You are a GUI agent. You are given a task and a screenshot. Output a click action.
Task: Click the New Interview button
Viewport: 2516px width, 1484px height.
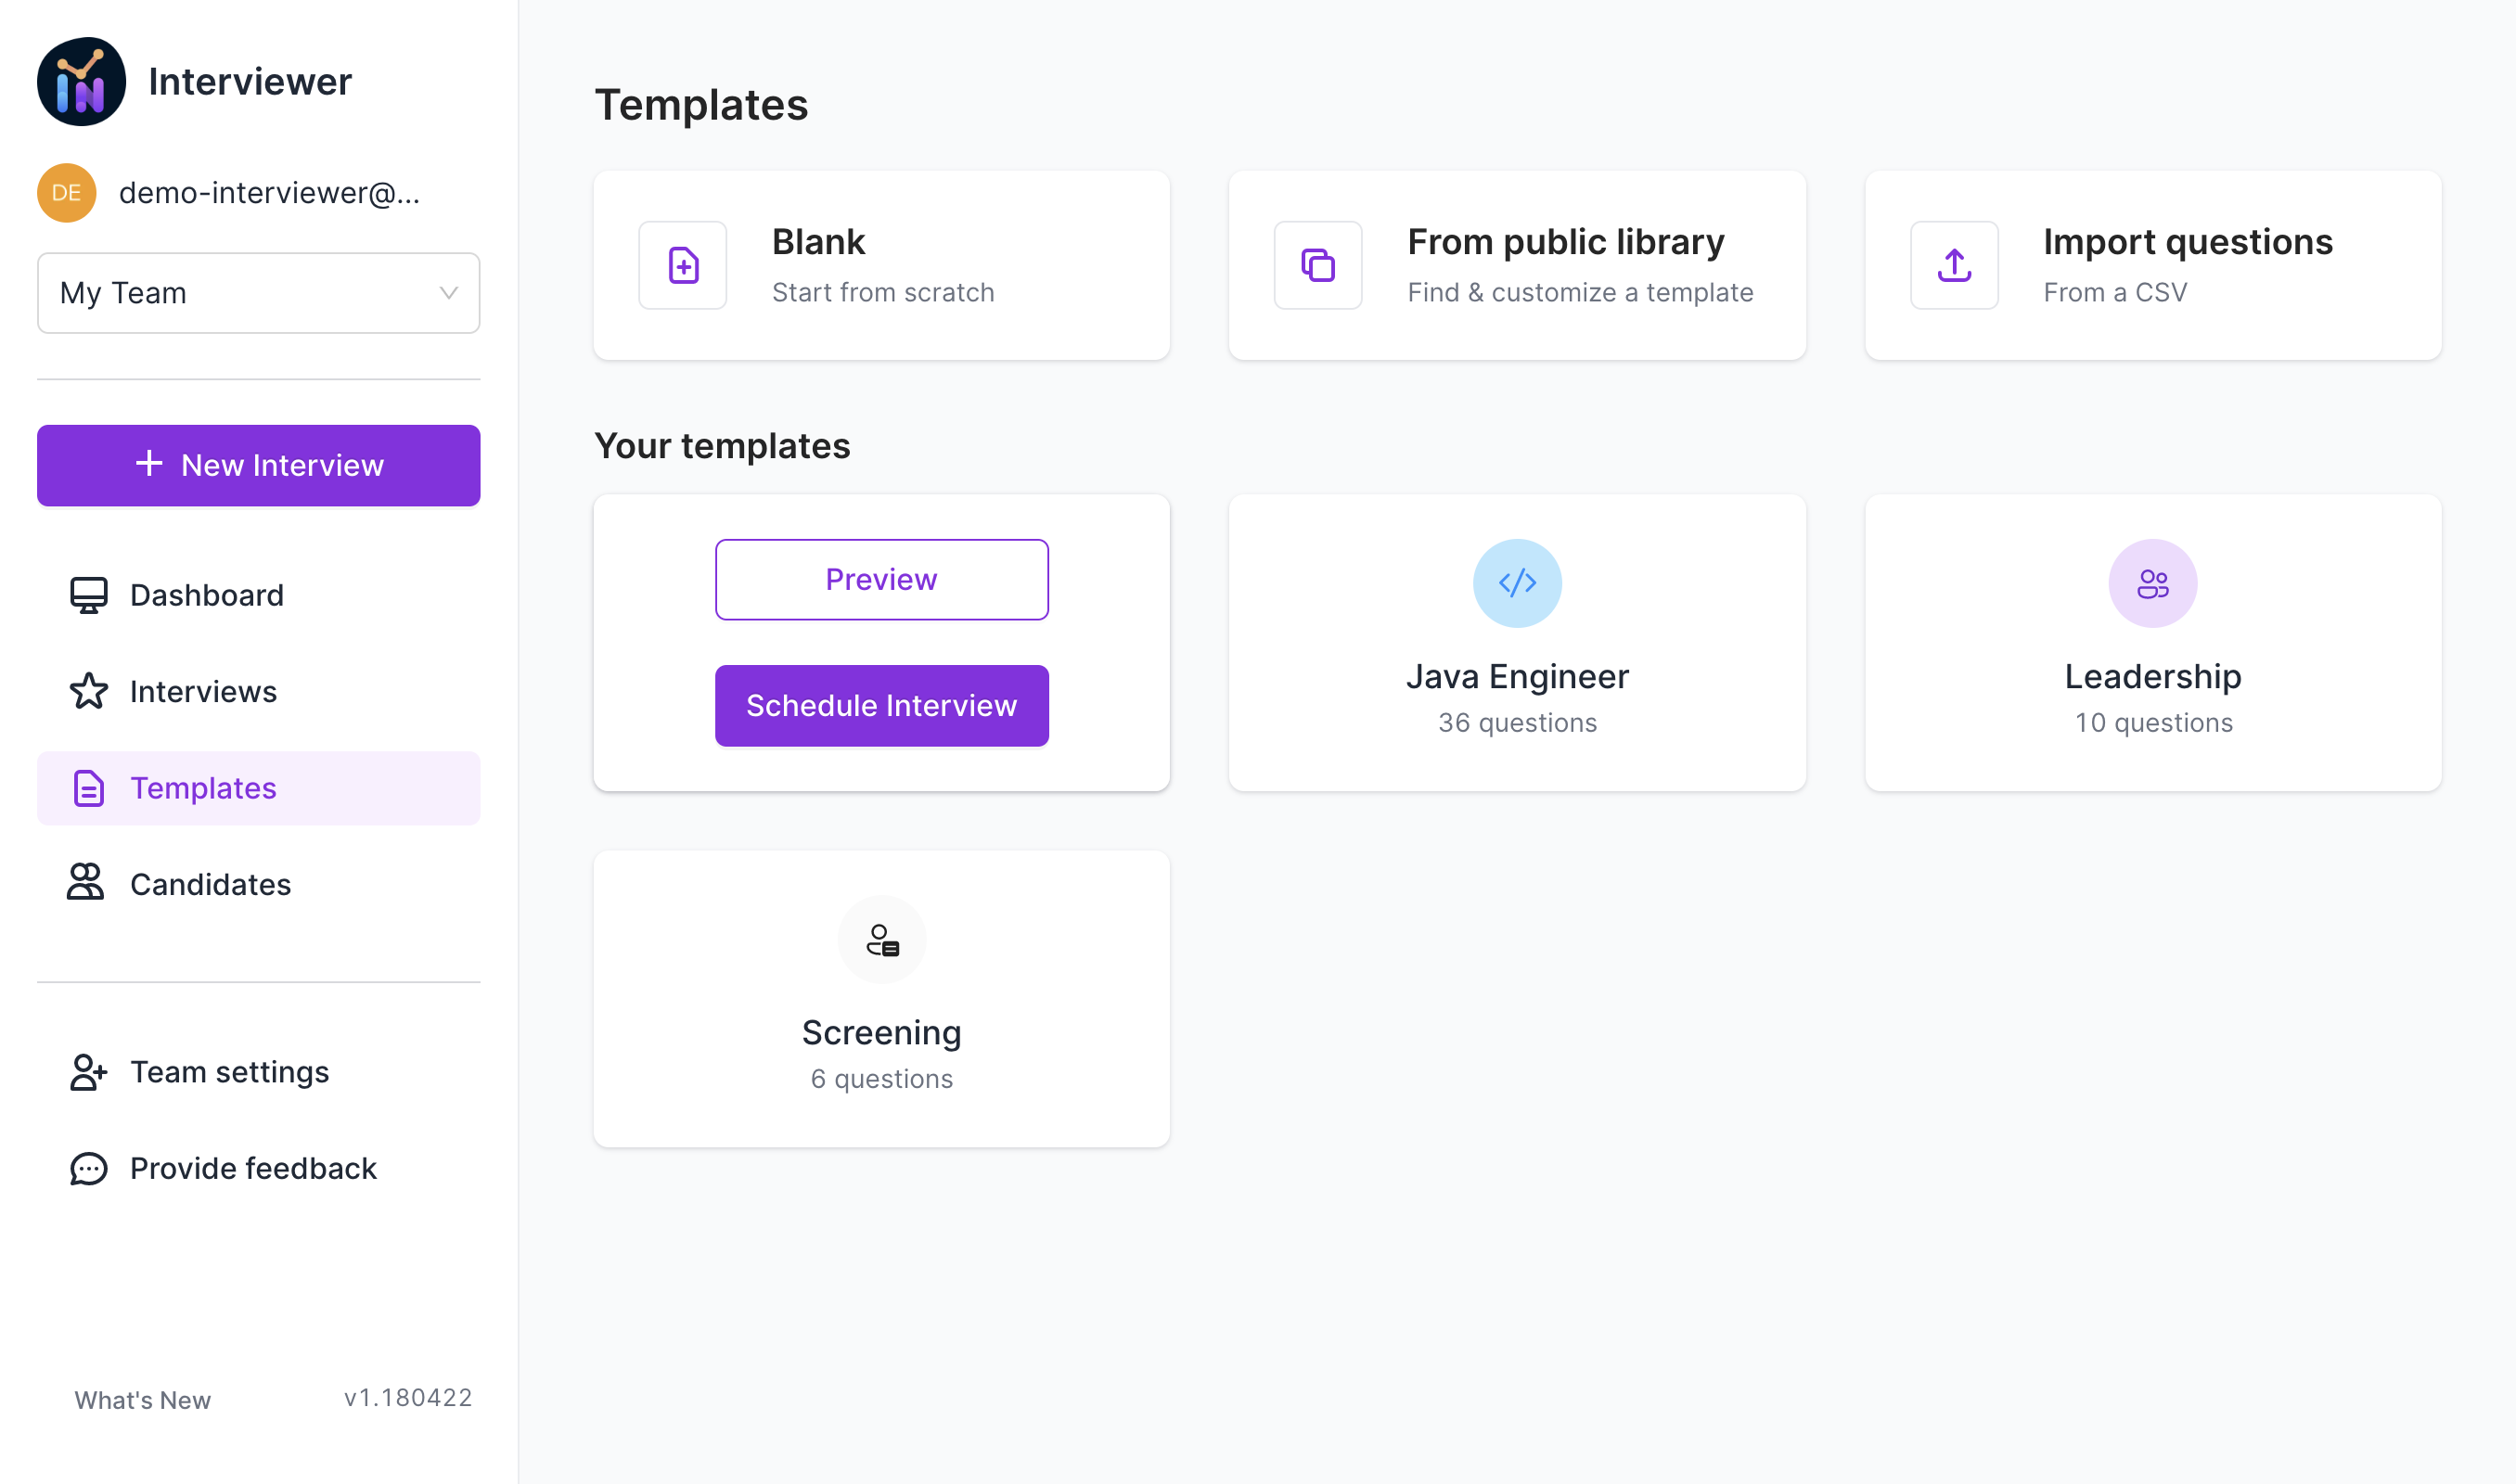point(258,465)
